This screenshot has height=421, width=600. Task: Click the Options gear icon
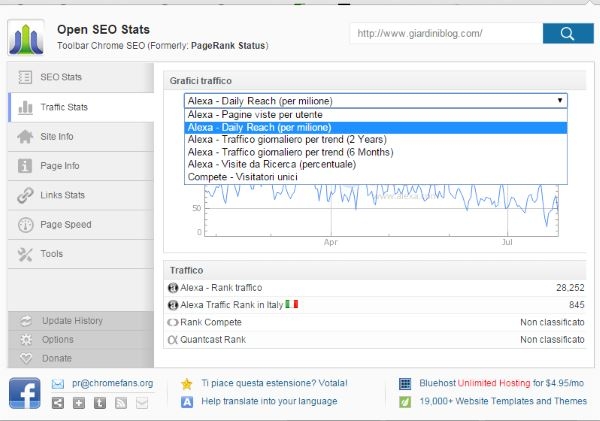click(x=26, y=339)
